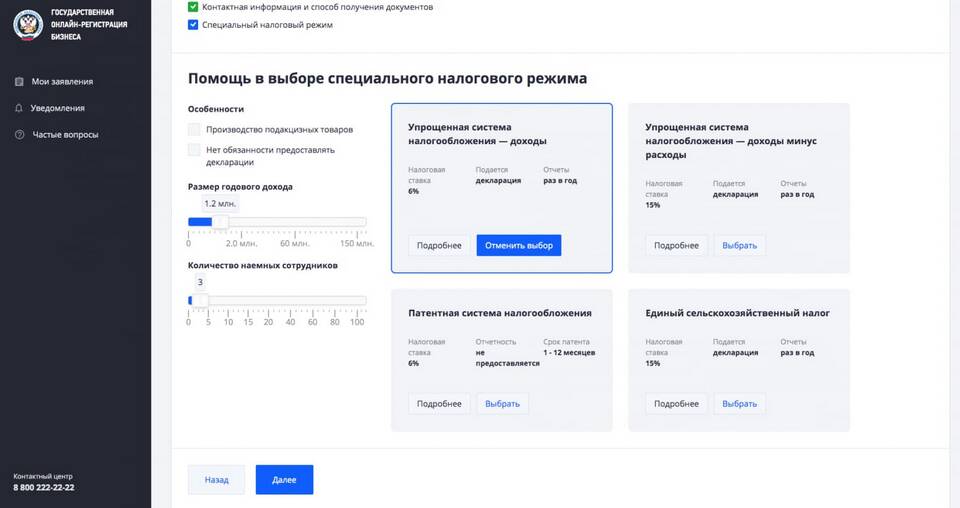Check Нет обязанности предоставлять декларации
The image size is (960, 508).
pyautogui.click(x=194, y=150)
